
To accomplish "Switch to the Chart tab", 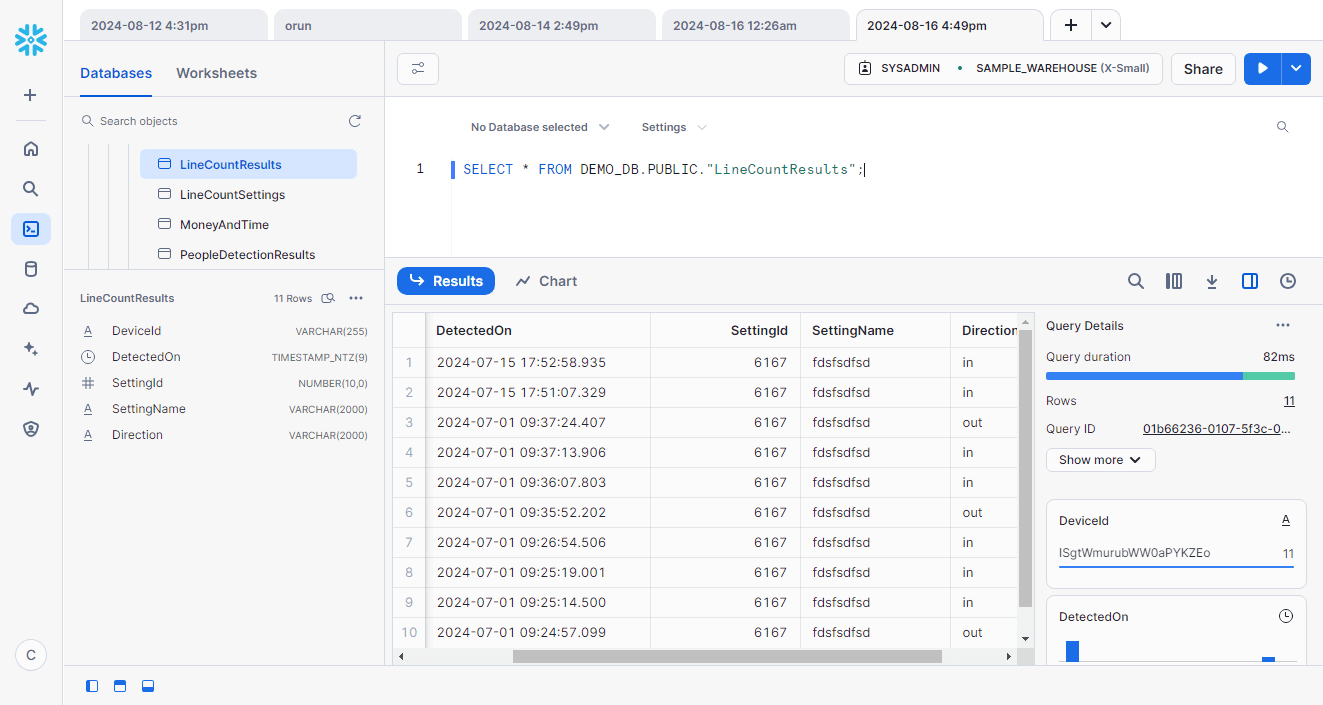I will 546,281.
